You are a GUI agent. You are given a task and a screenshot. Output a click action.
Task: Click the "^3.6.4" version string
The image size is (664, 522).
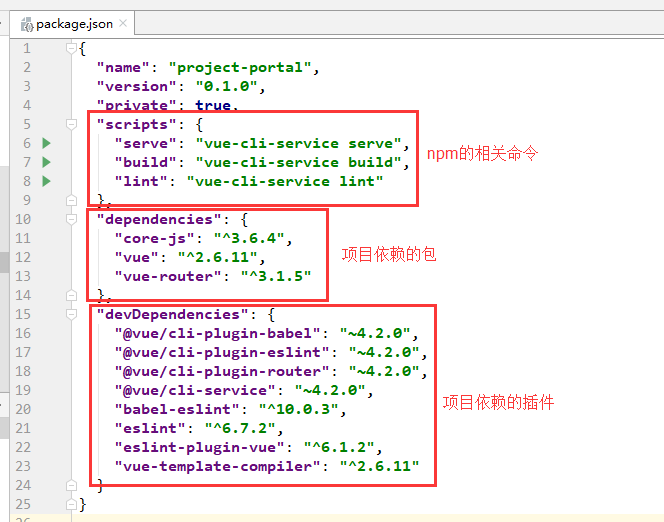[249, 238]
